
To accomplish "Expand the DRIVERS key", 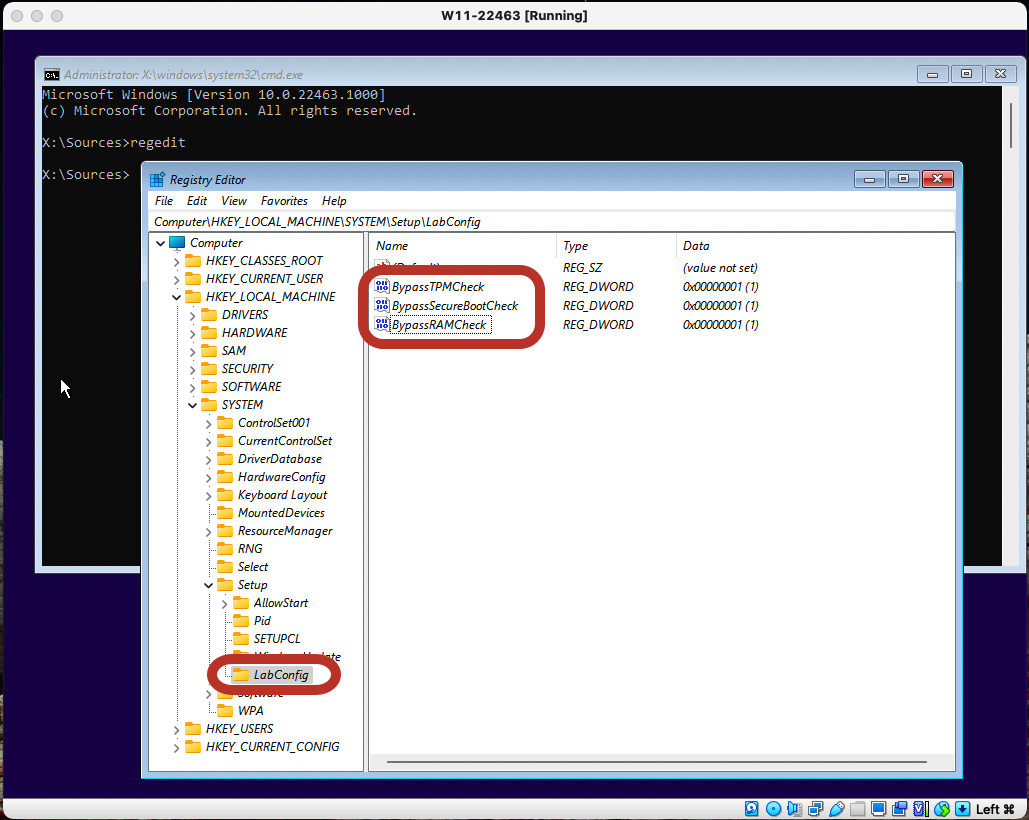I will coord(192,316).
